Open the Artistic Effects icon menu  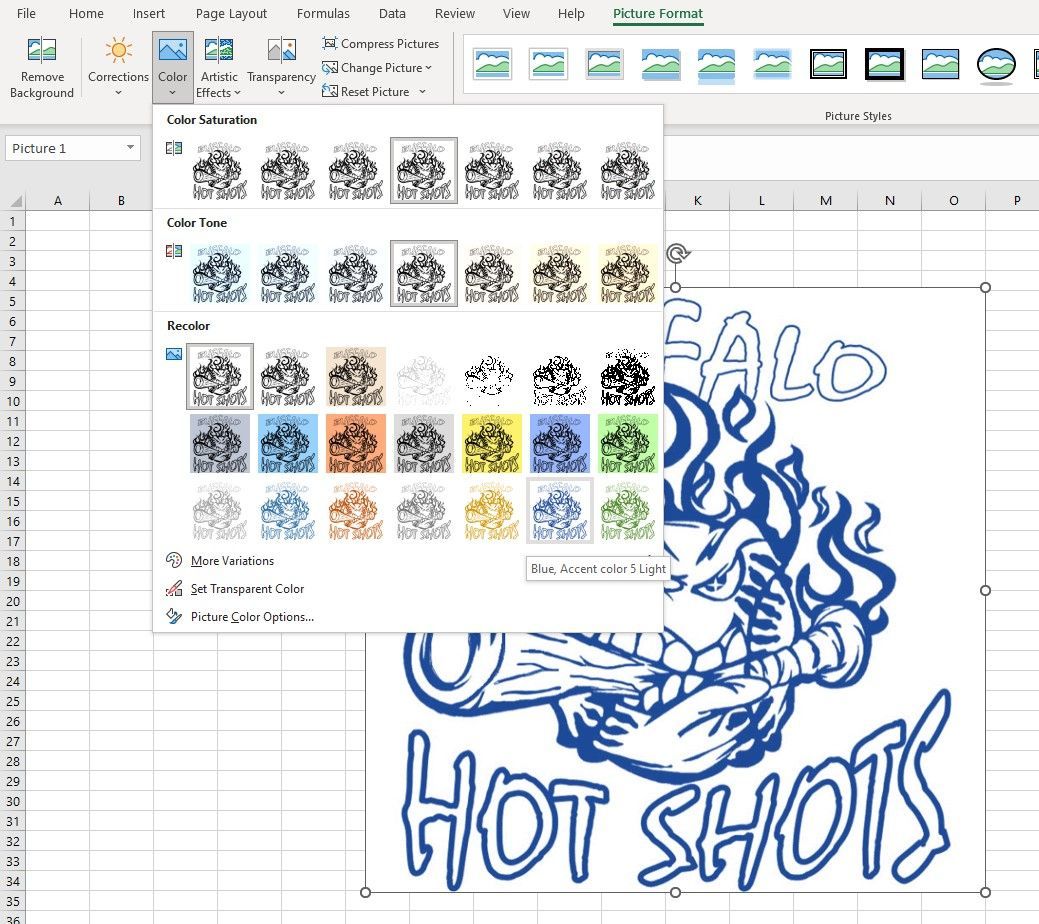click(x=219, y=50)
